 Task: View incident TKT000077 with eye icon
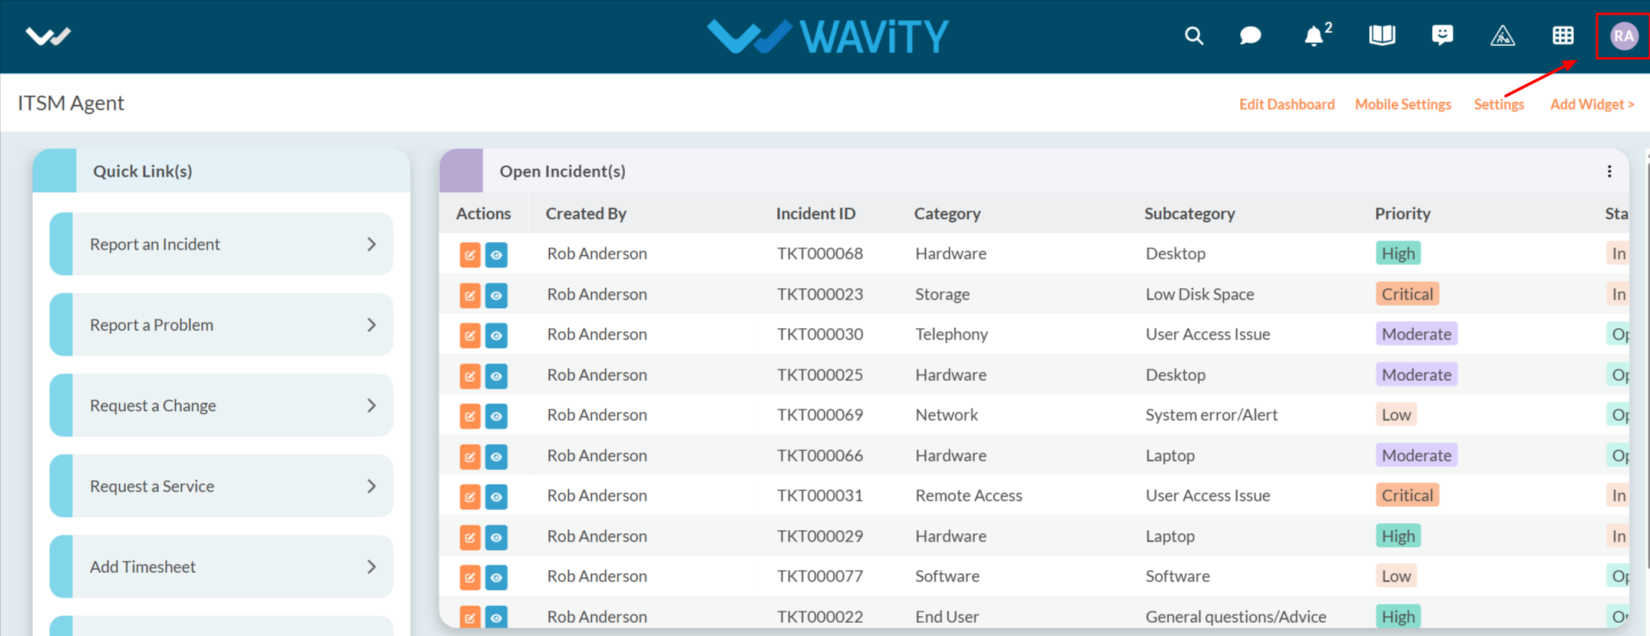496,577
